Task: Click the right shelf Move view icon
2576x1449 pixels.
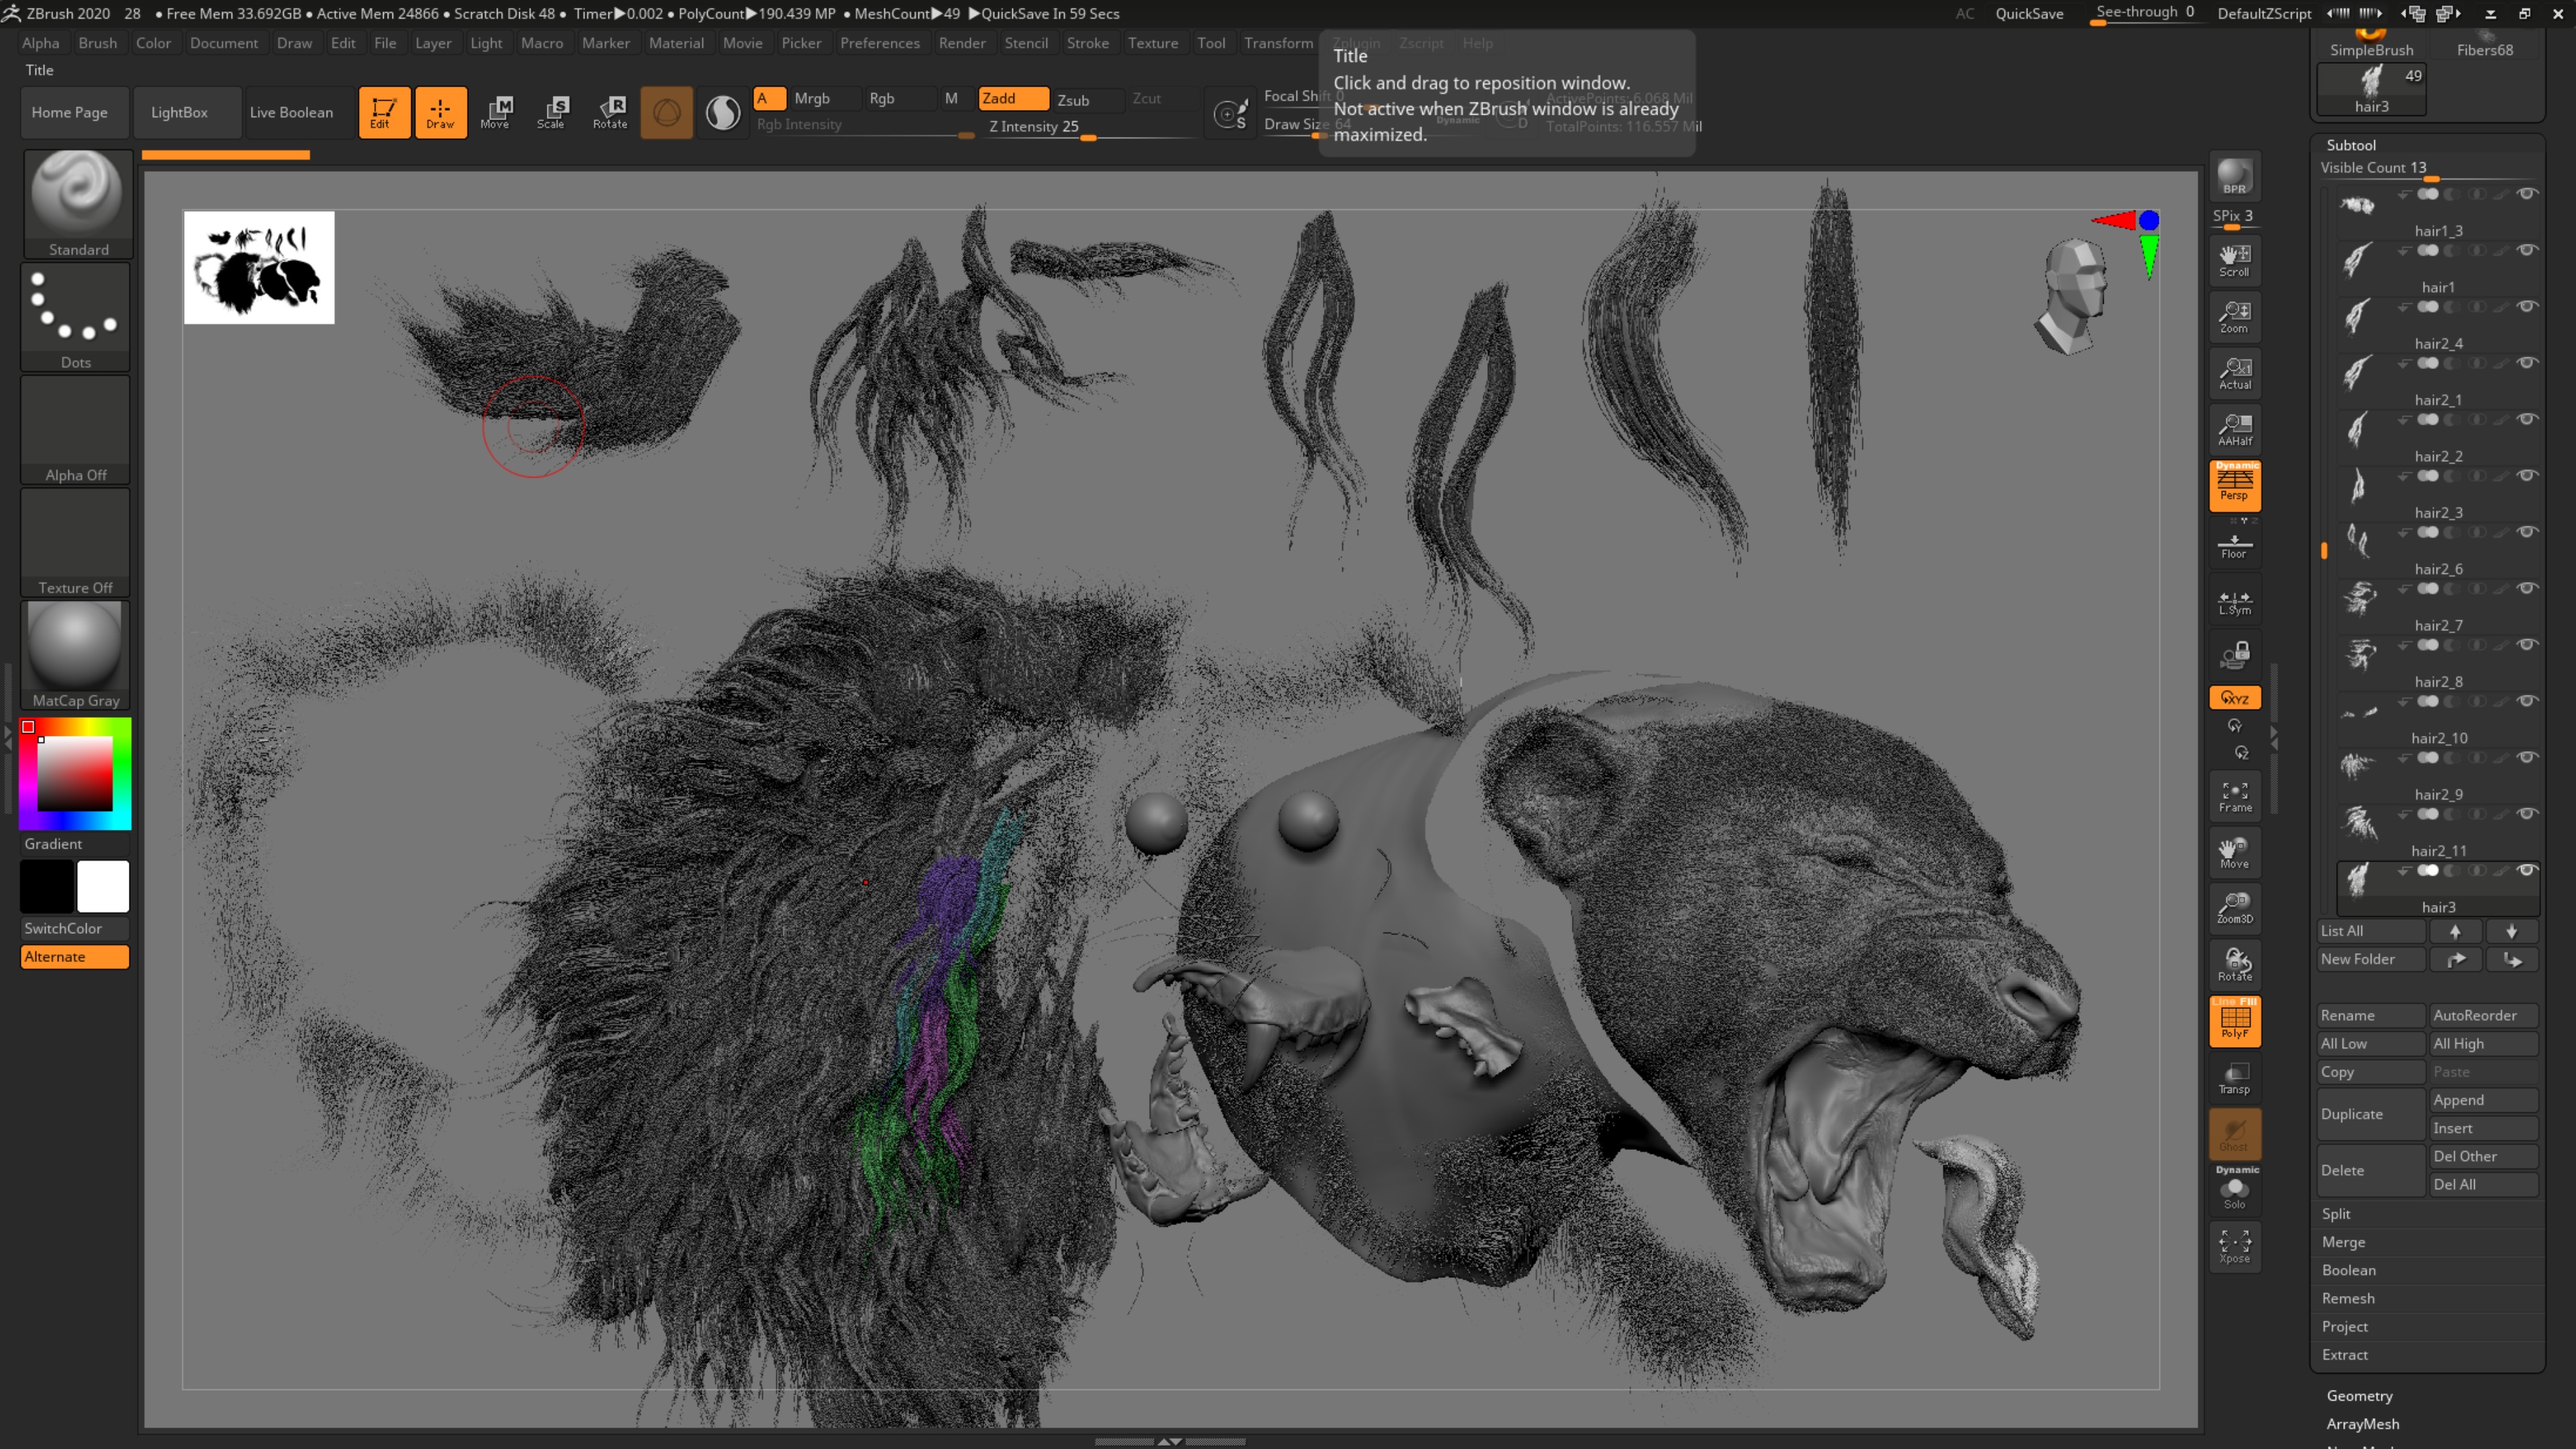Action: coord(2234,853)
